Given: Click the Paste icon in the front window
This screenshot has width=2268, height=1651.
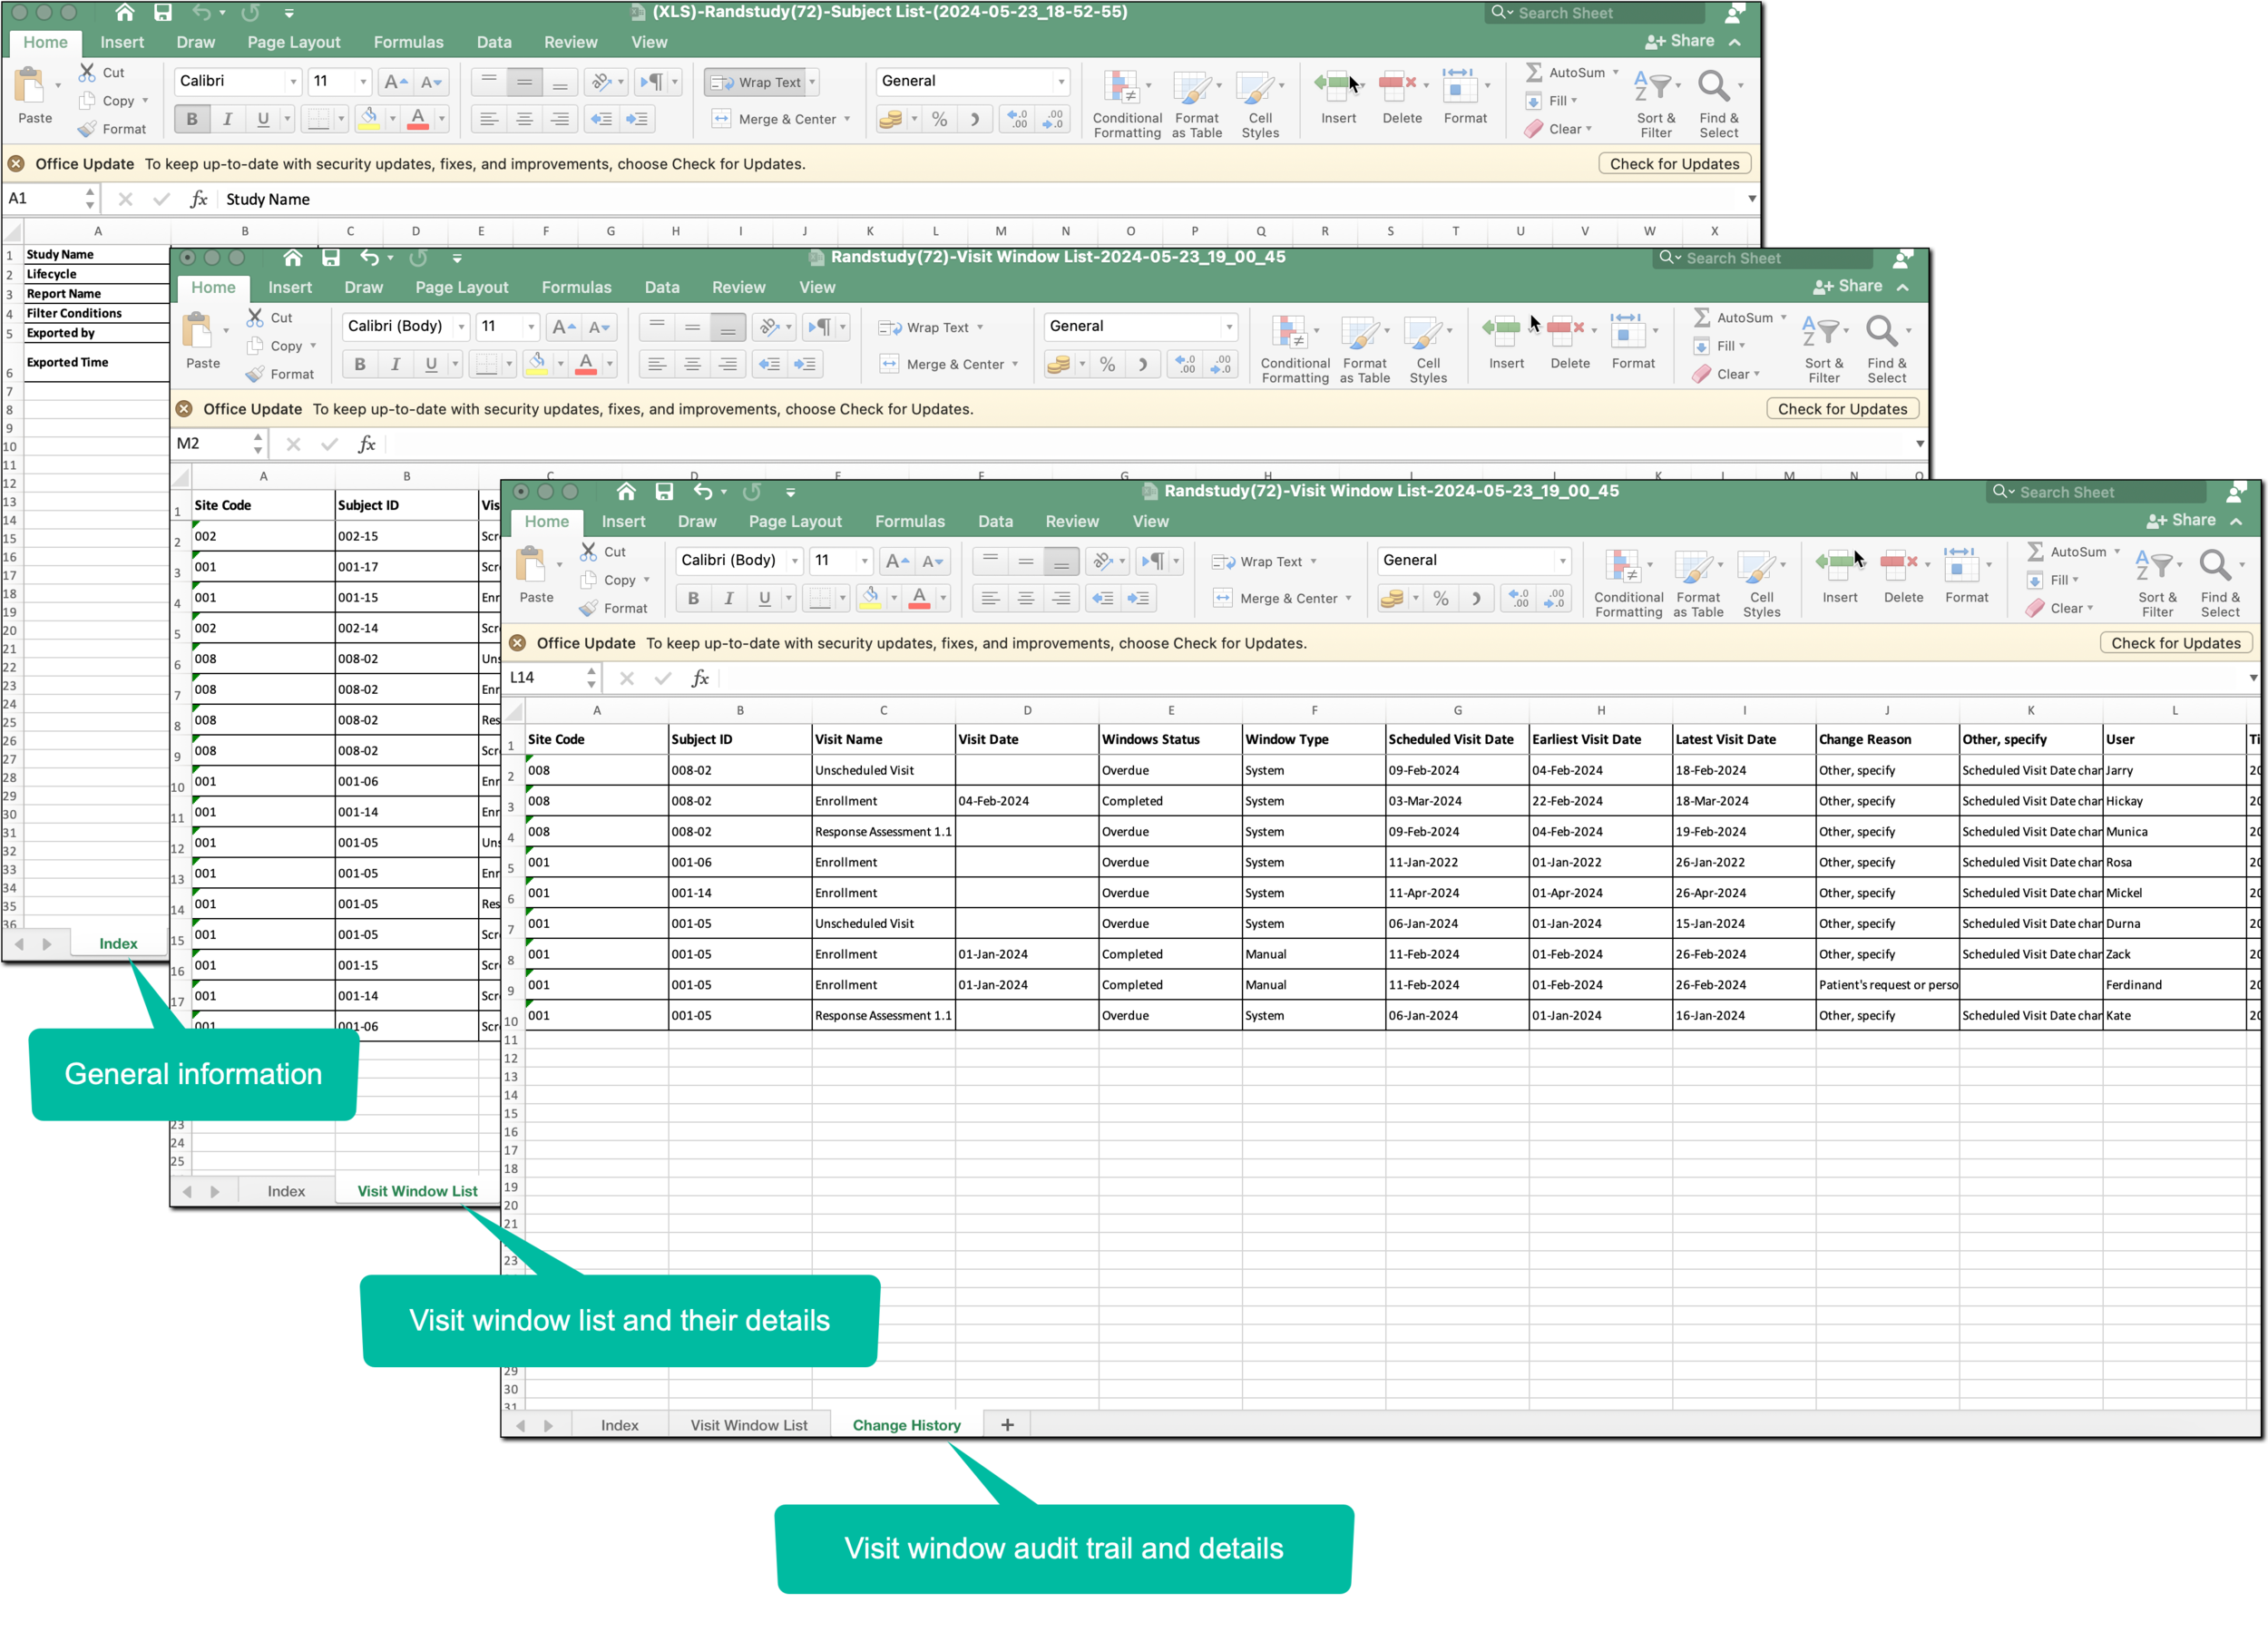Looking at the screenshot, I should pyautogui.click(x=531, y=565).
